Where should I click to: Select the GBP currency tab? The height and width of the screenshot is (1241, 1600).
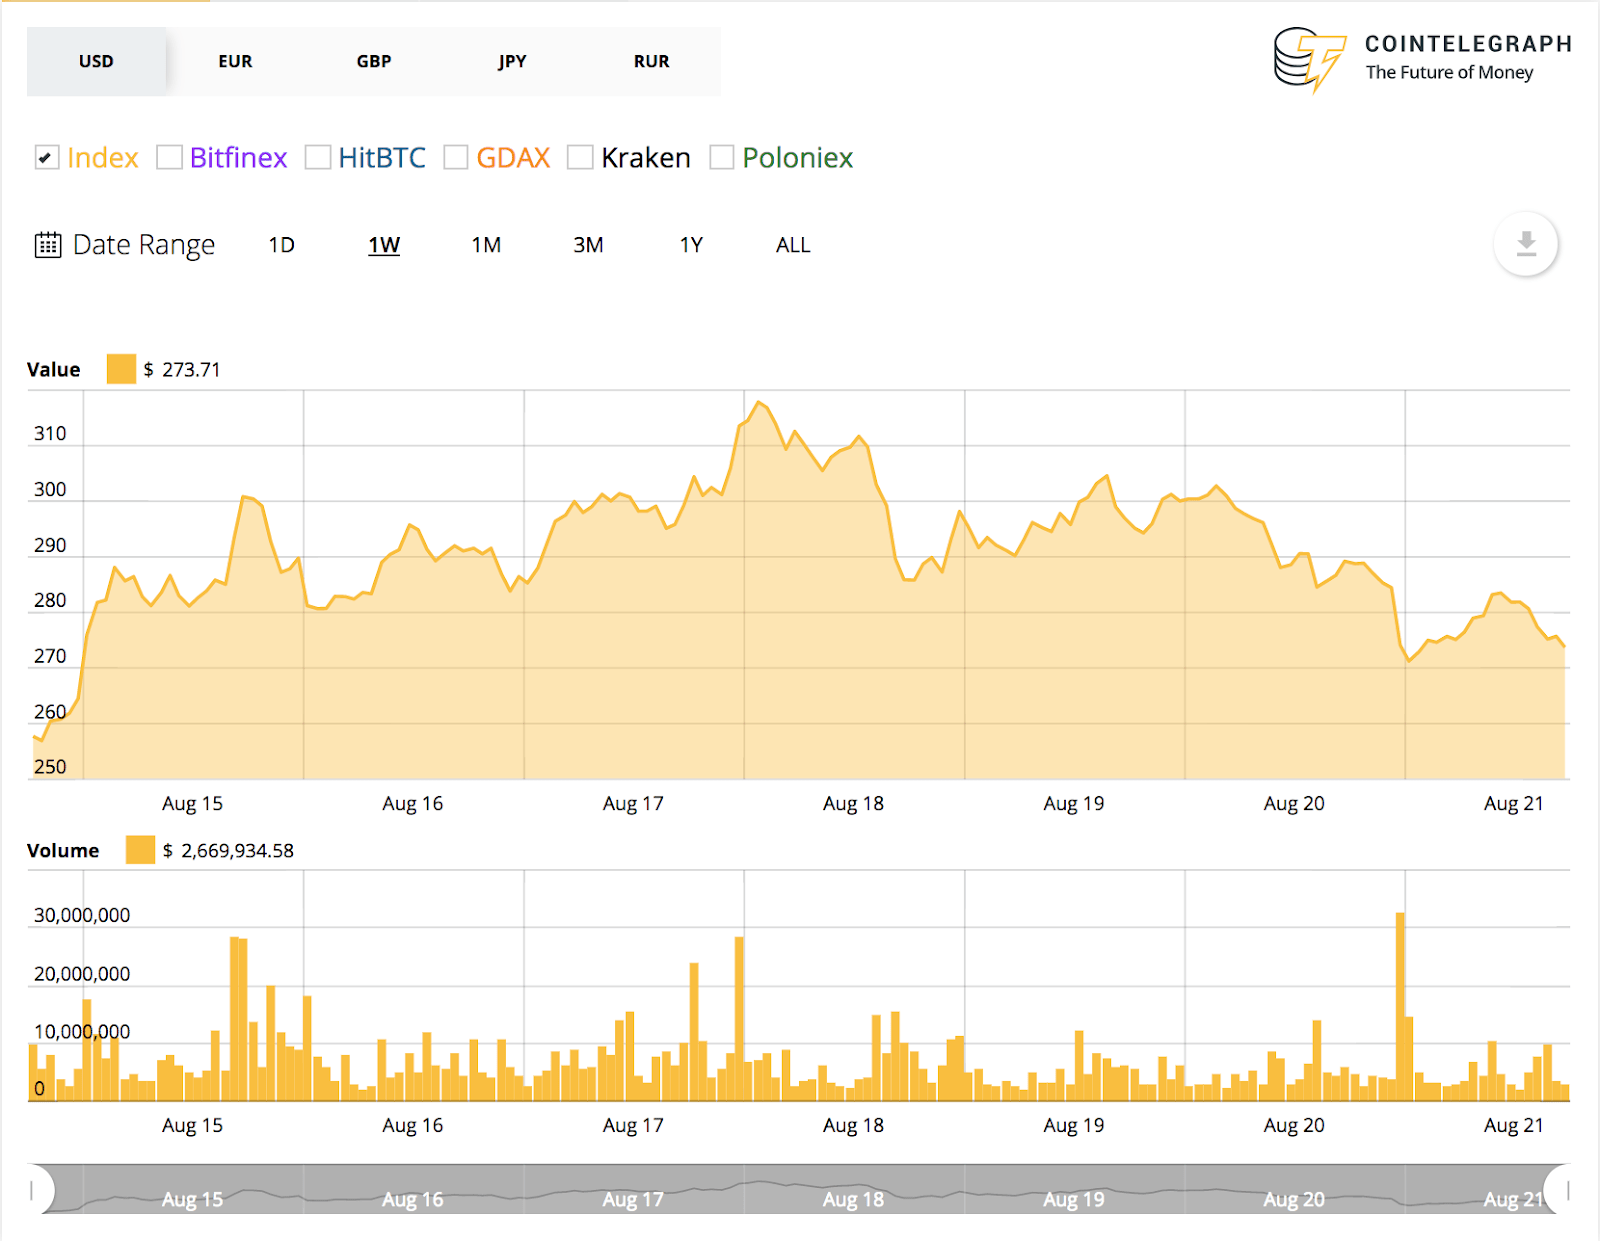(x=373, y=61)
